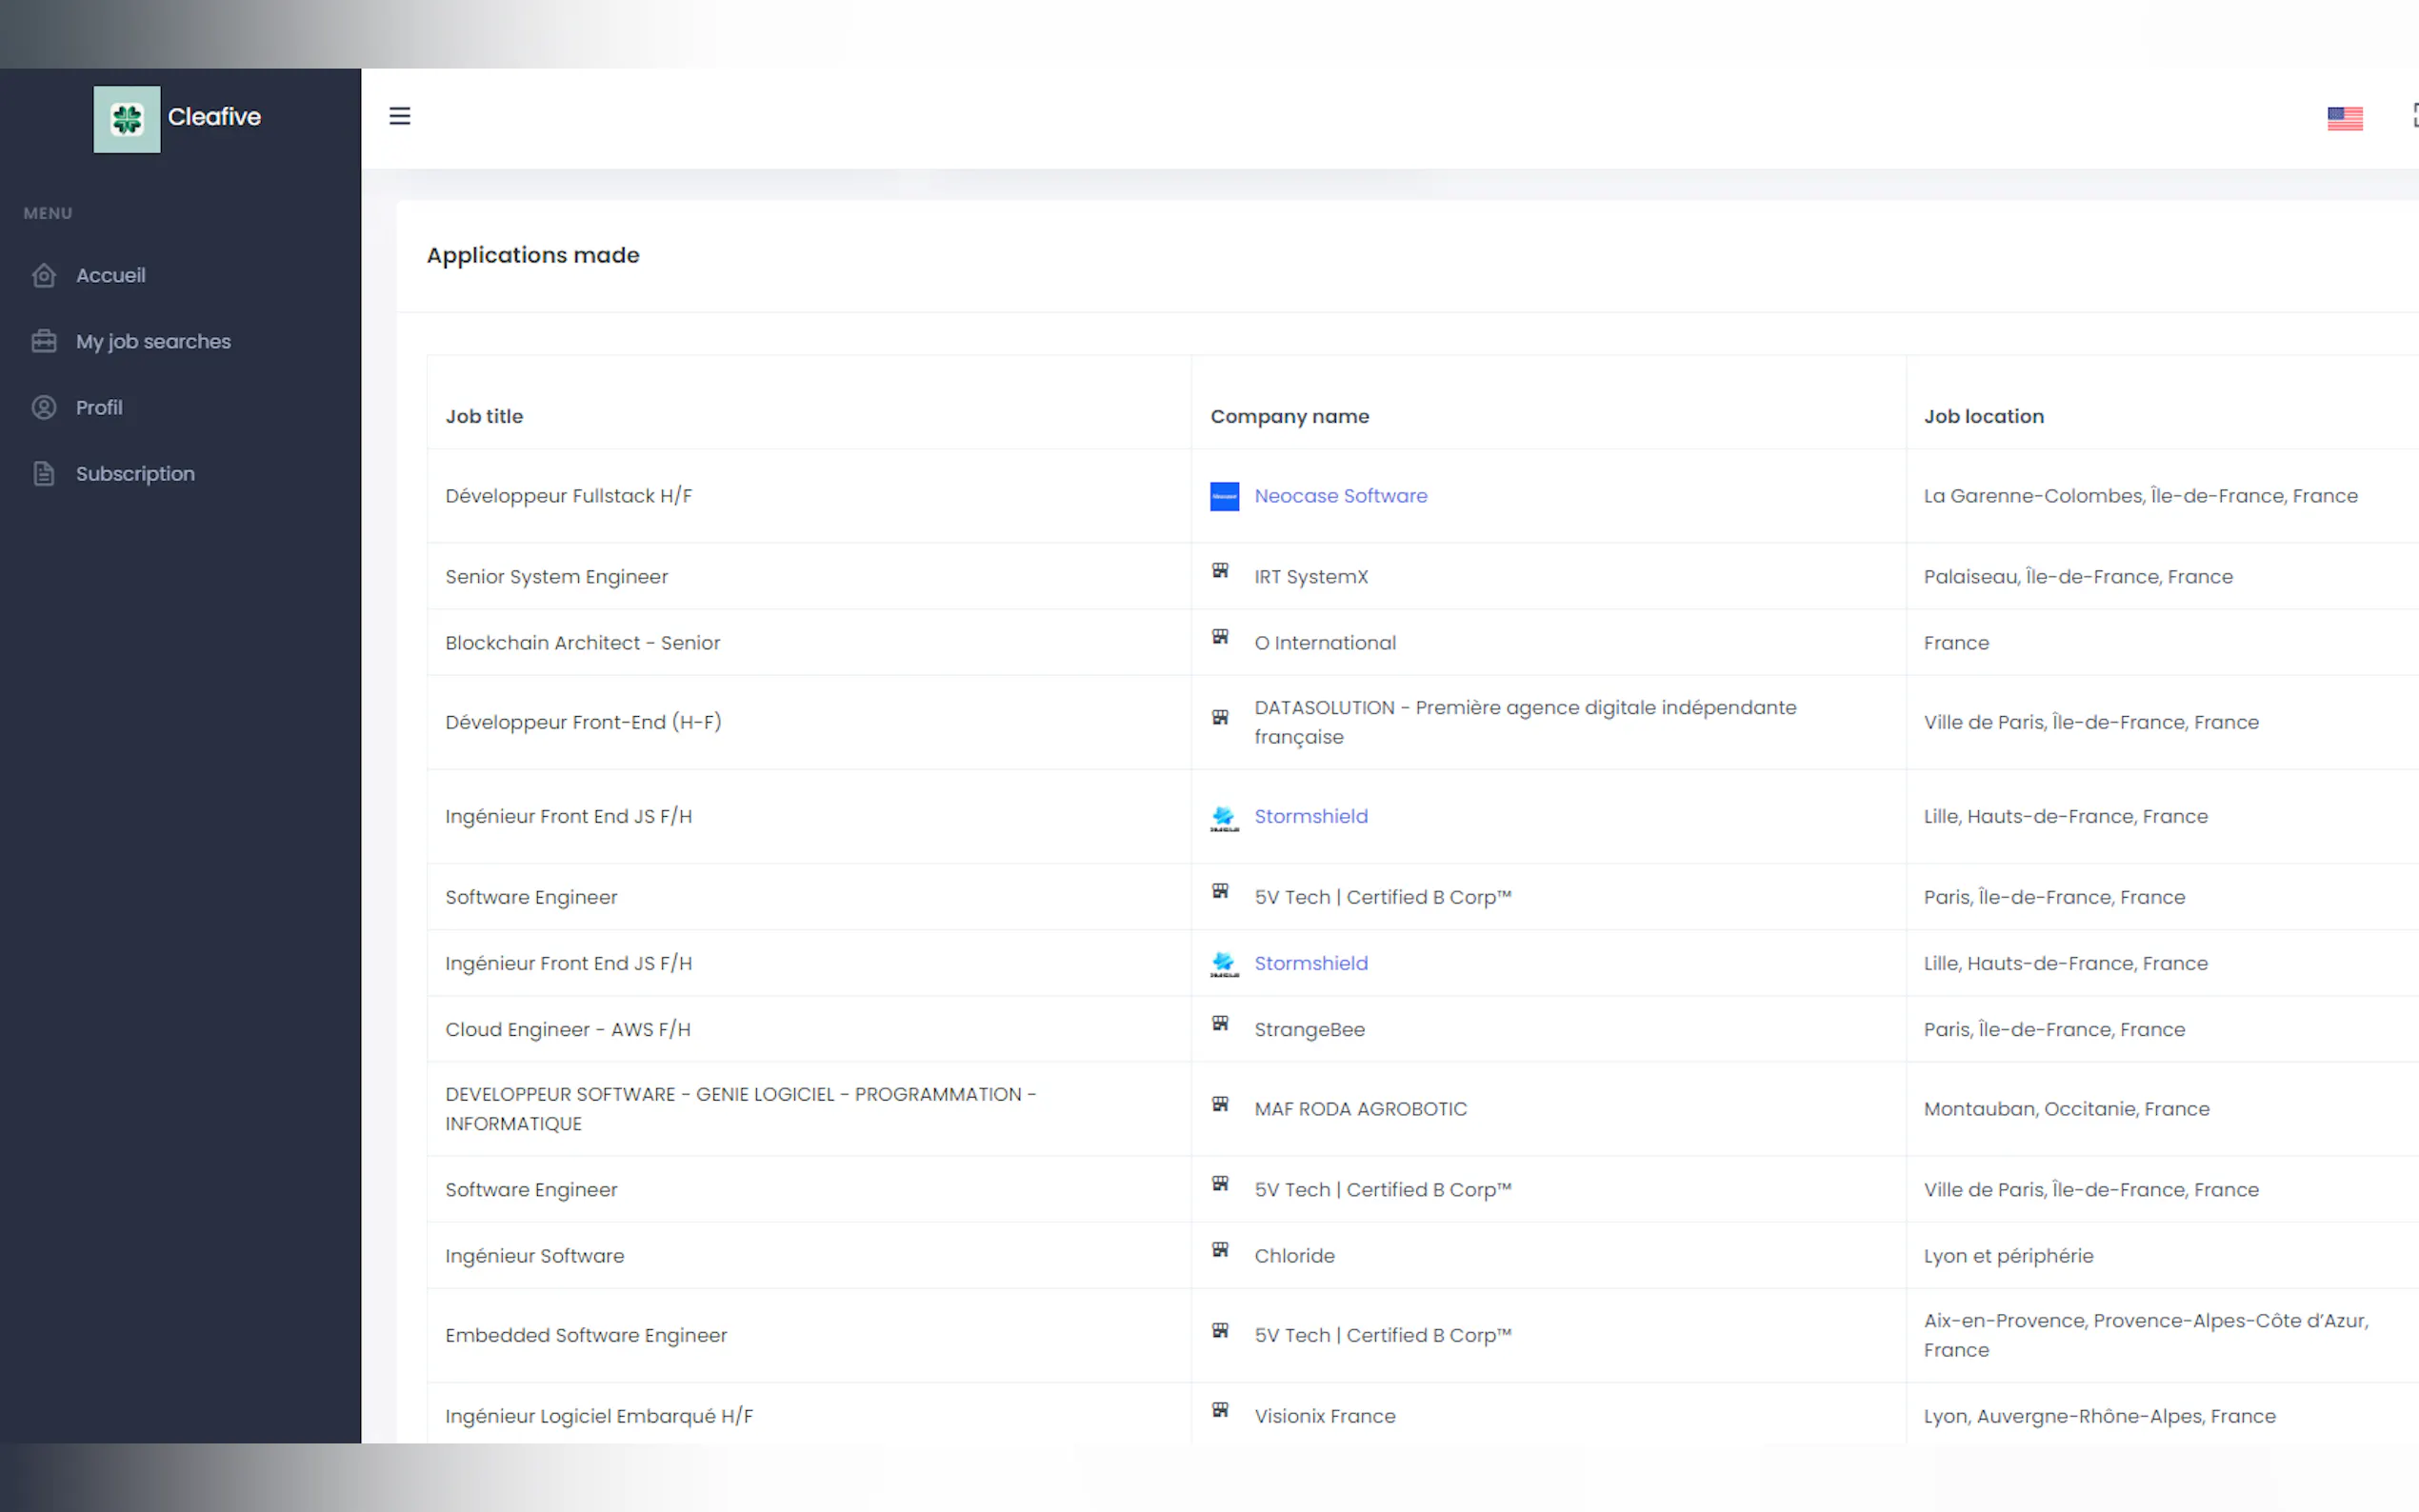Click the building icon next to IRT SystemX
This screenshot has height=1512, width=2419.
[1220, 571]
